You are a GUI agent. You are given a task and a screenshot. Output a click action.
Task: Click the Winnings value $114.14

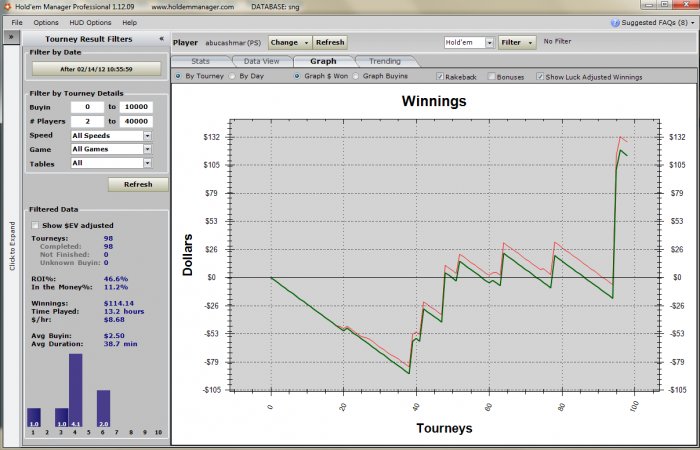coord(119,304)
